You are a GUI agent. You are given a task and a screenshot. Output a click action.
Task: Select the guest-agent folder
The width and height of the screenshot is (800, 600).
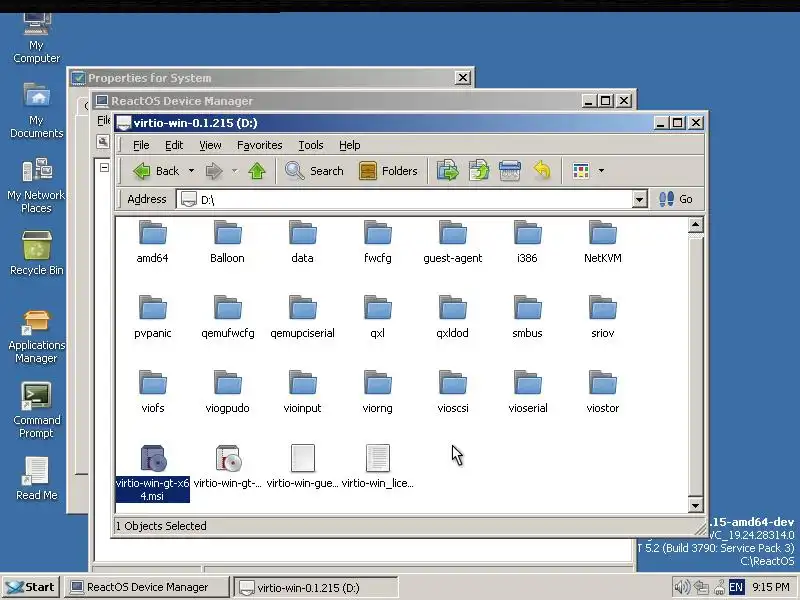tap(453, 241)
